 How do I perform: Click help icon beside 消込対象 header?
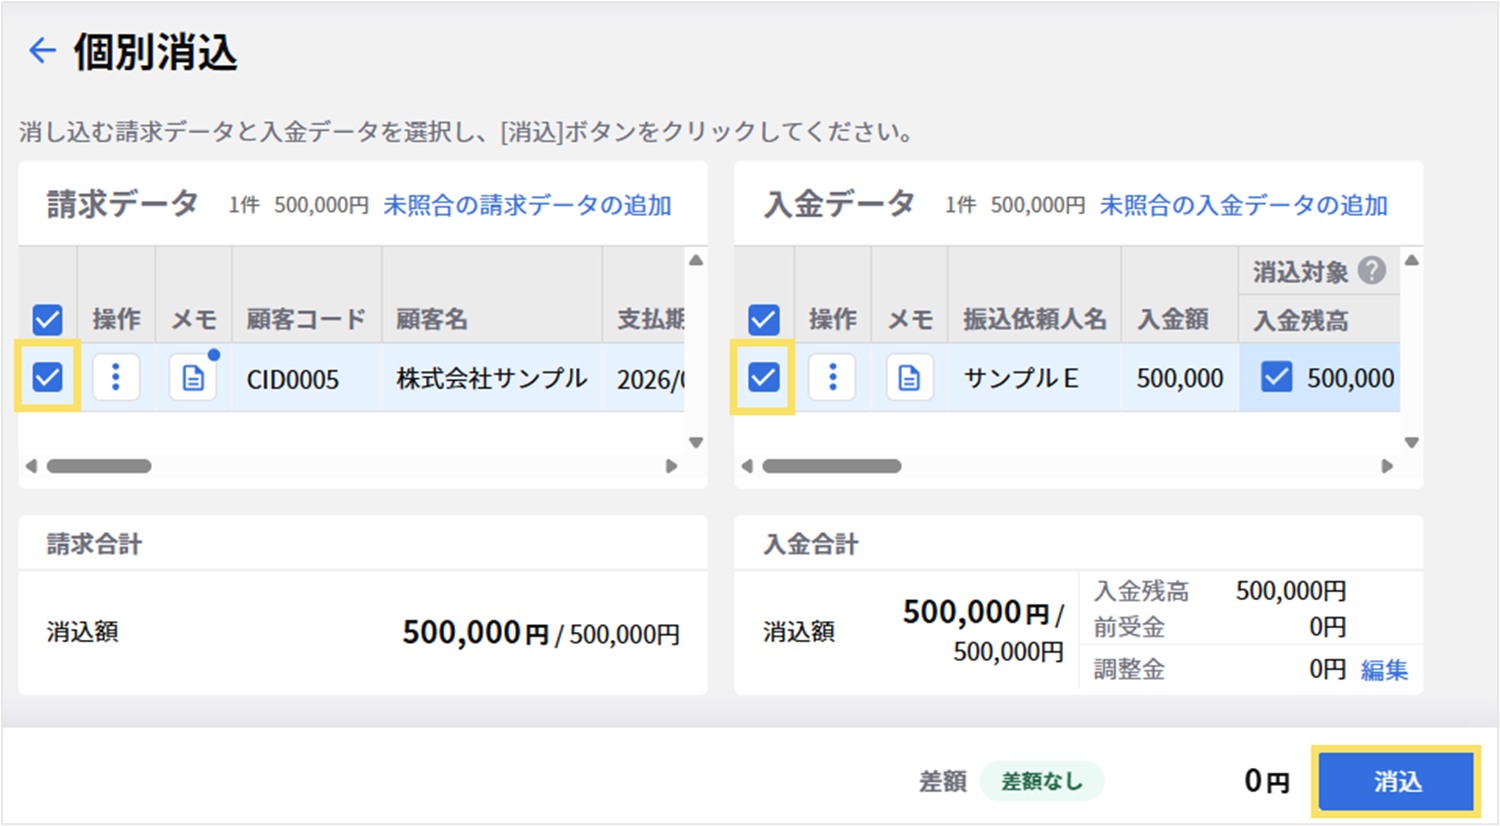click(1372, 270)
